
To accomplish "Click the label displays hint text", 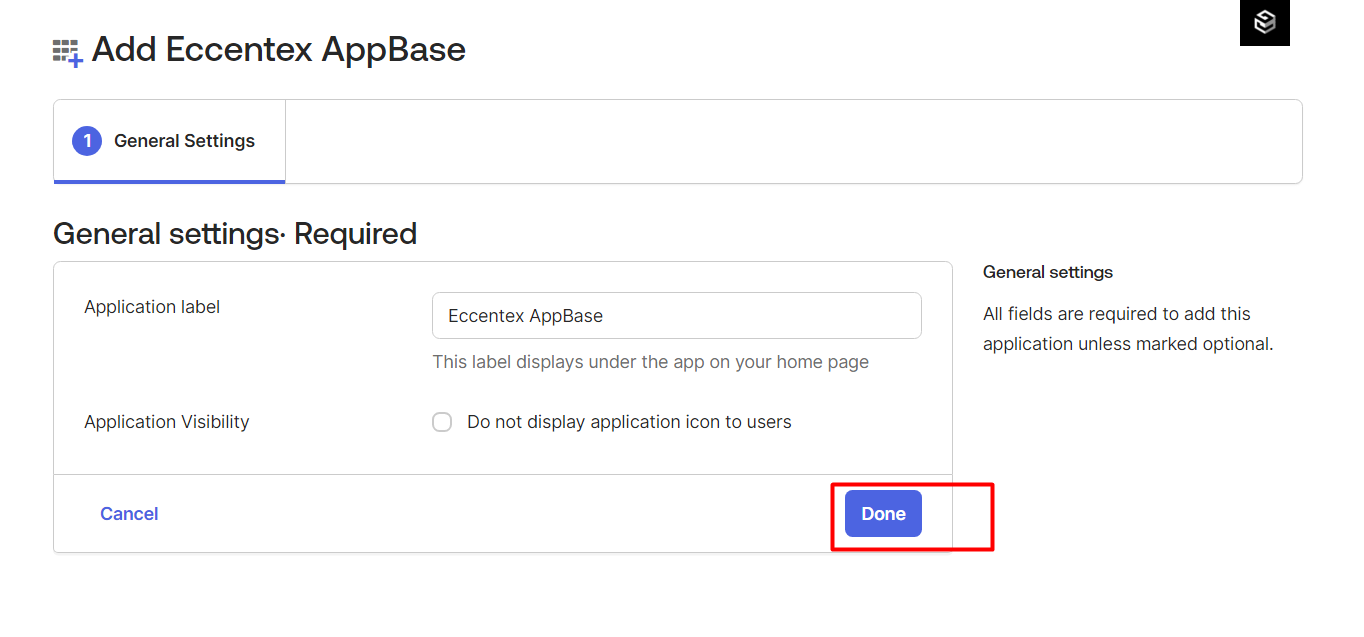I will point(651,362).
